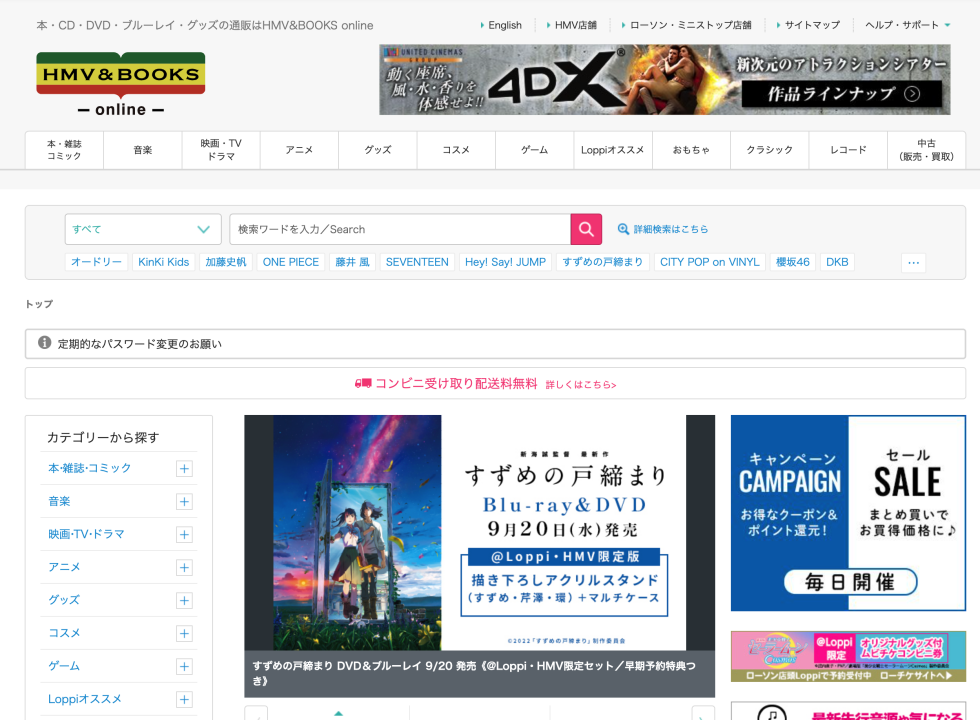
Task: Open グッズ navigation tab
Action: 378,150
